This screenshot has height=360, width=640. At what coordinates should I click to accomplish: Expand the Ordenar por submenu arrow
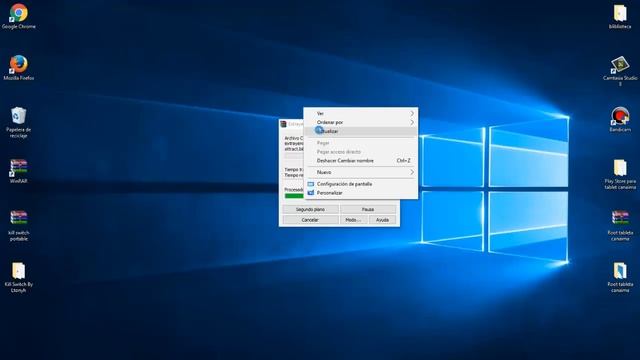click(412, 122)
